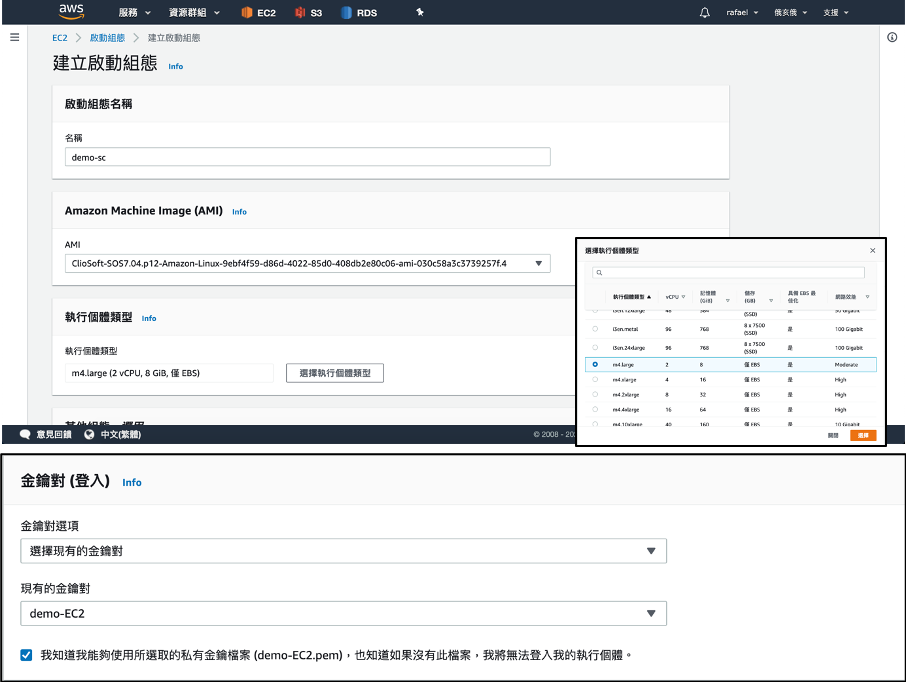Open the region dropdown next to rafael

pos(790,12)
